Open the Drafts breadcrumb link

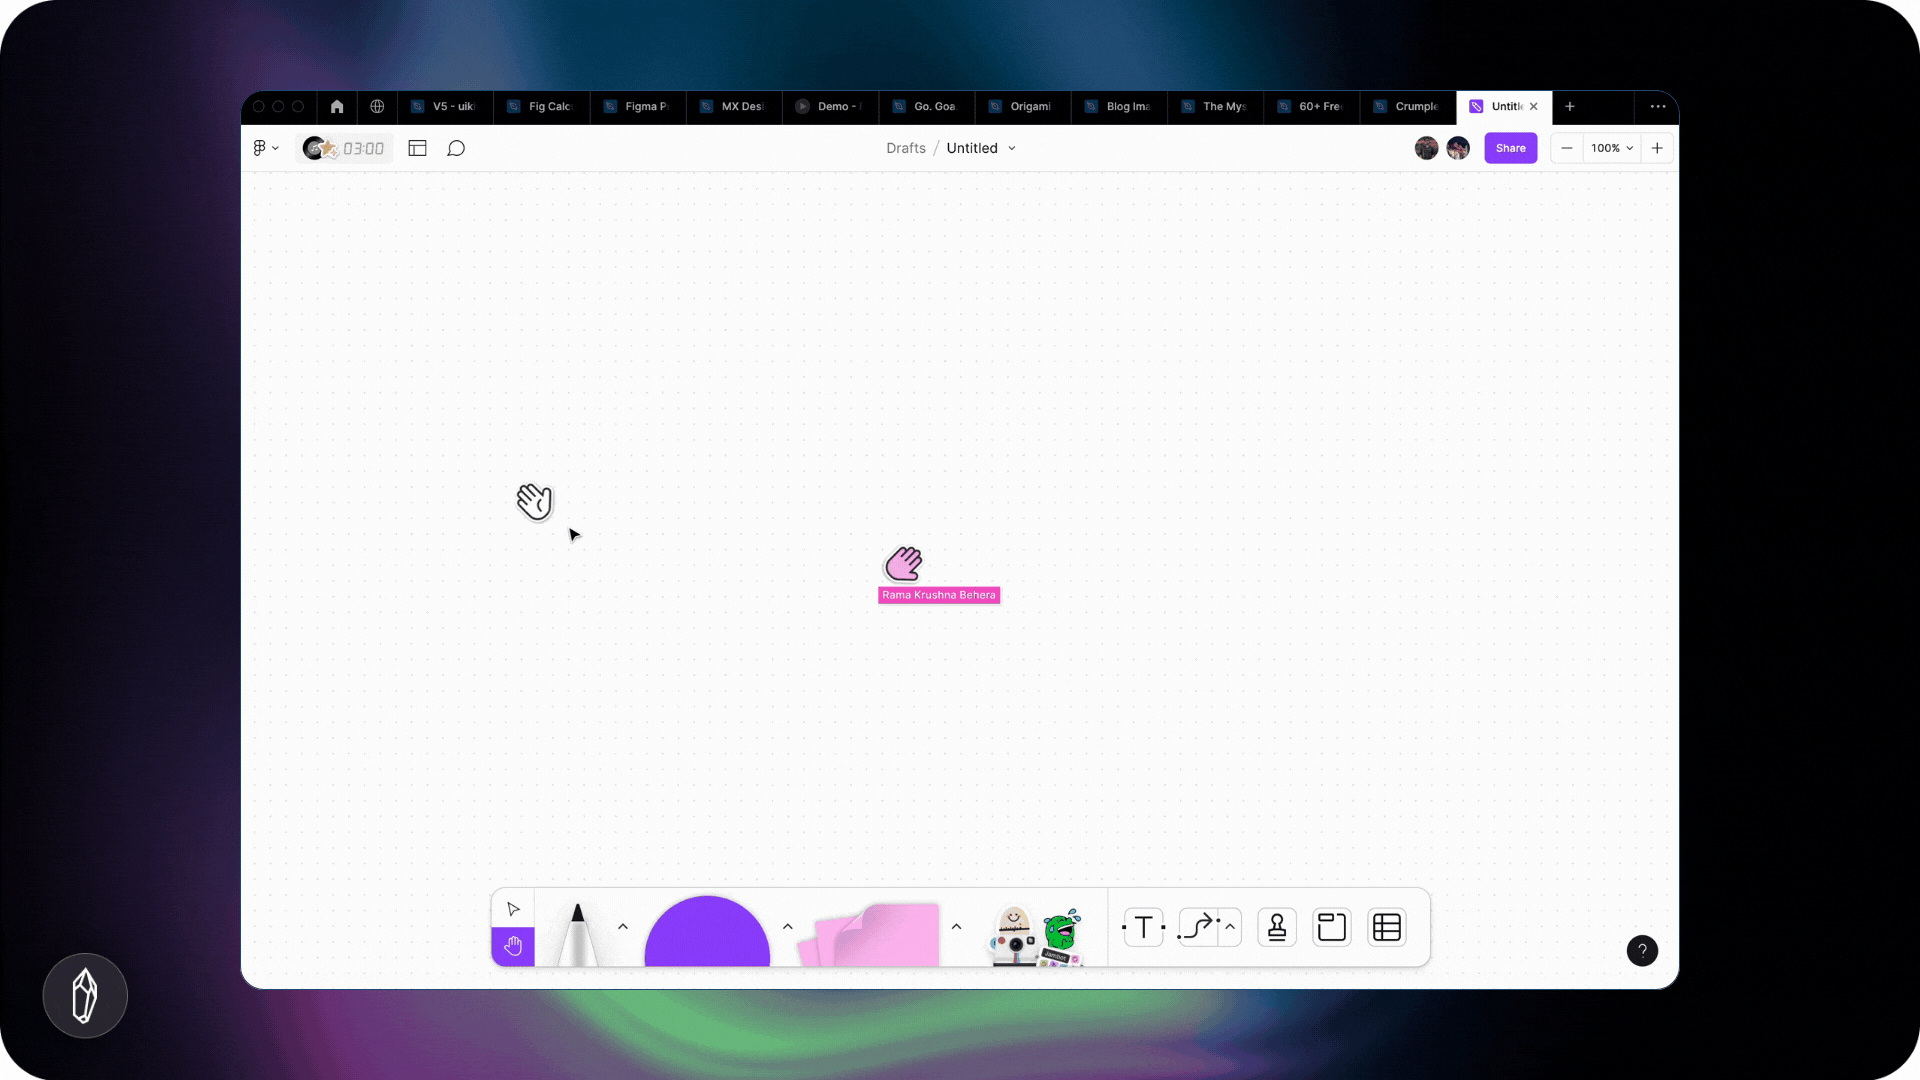pos(905,148)
